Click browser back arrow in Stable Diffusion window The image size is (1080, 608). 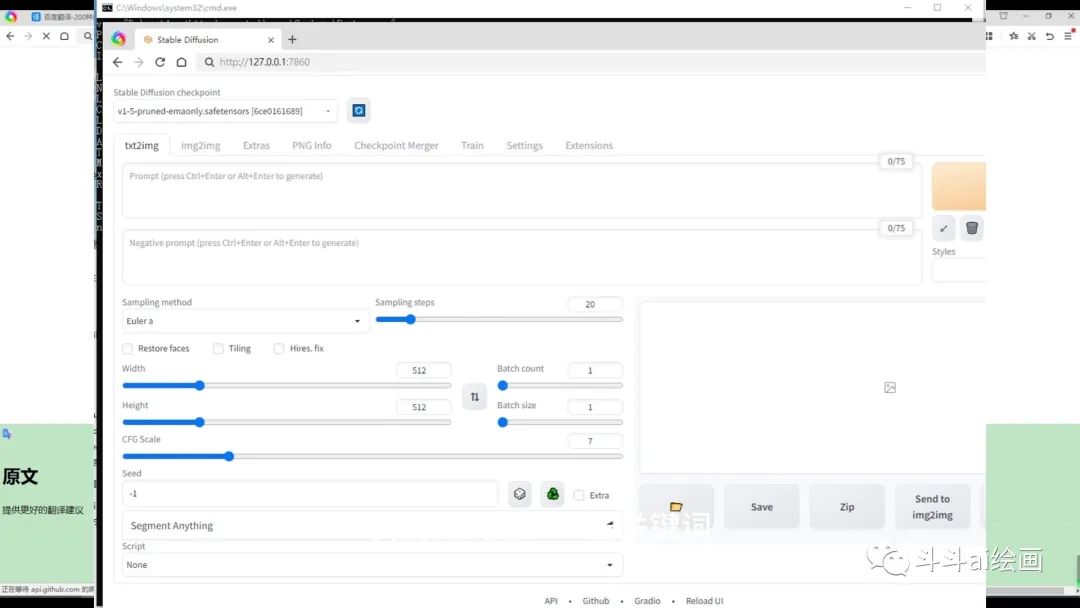(117, 62)
